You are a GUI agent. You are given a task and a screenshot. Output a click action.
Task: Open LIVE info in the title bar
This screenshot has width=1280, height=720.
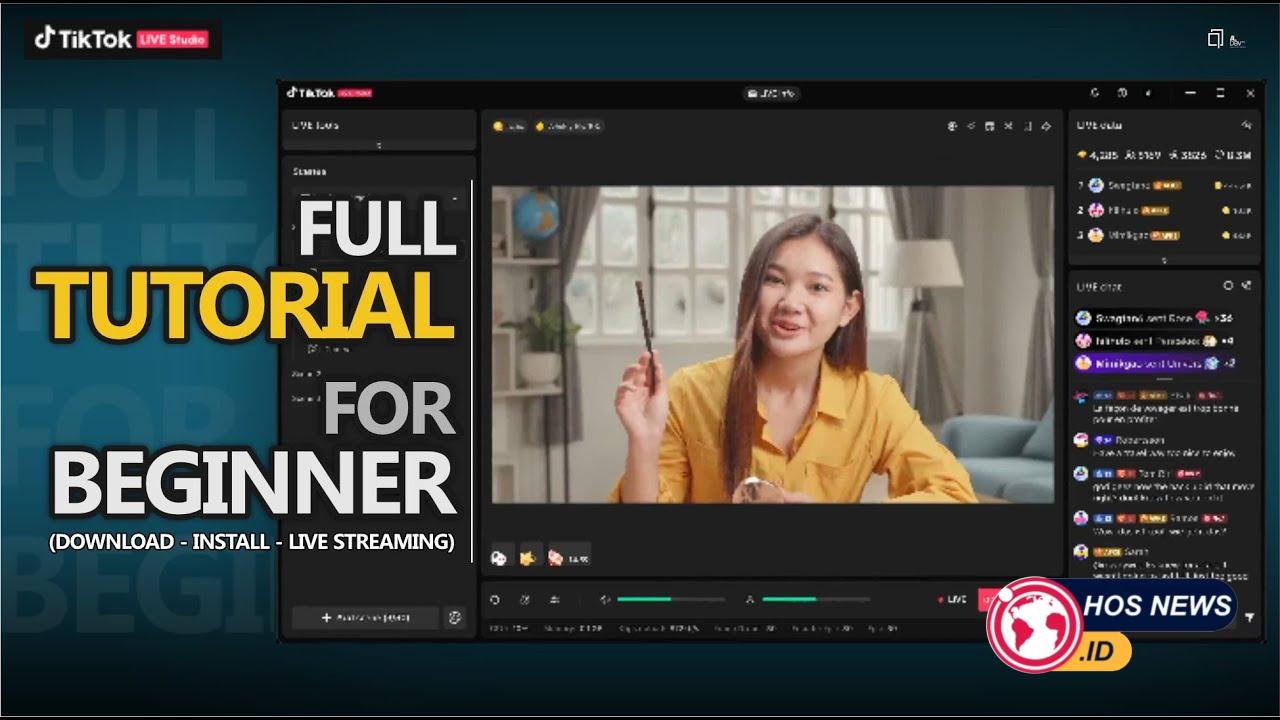coord(770,93)
